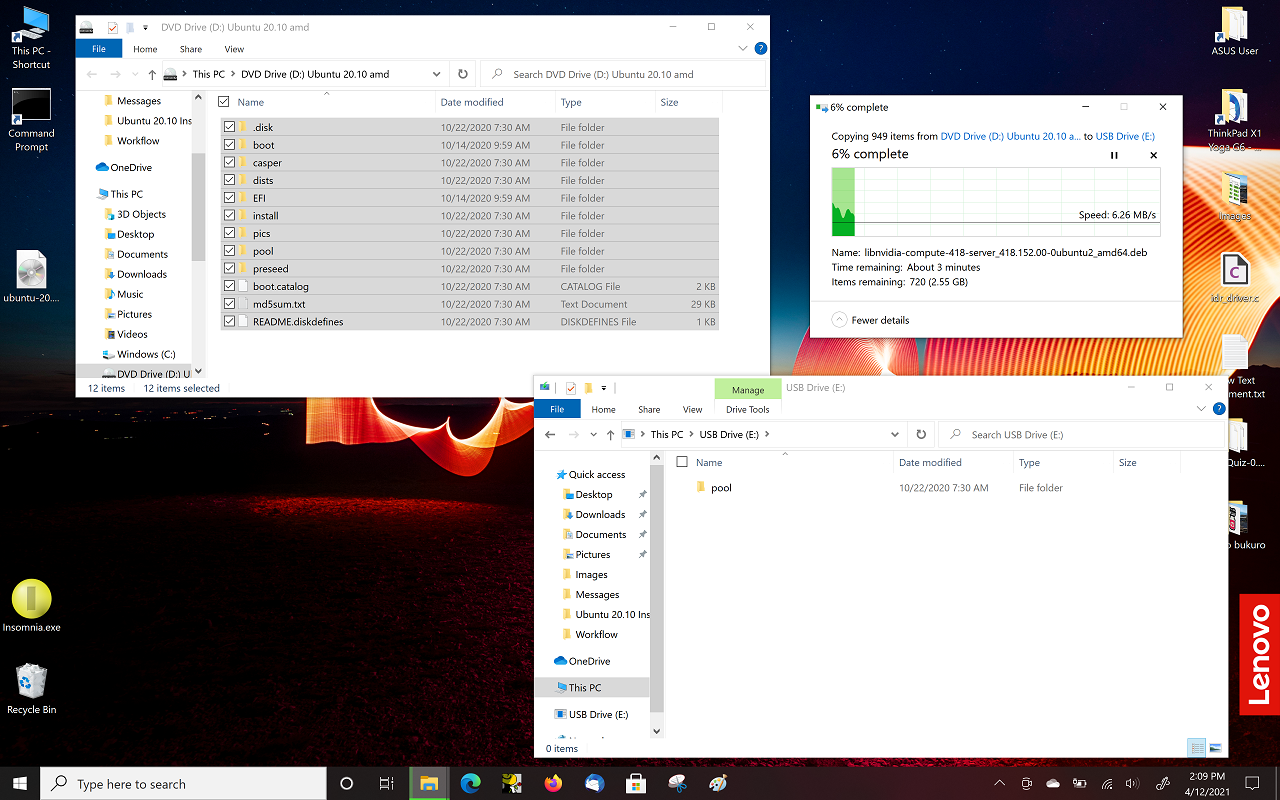The width and height of the screenshot is (1280, 800).
Task: Open recent locations dropdown in USB window
Action: pyautogui.click(x=594, y=435)
